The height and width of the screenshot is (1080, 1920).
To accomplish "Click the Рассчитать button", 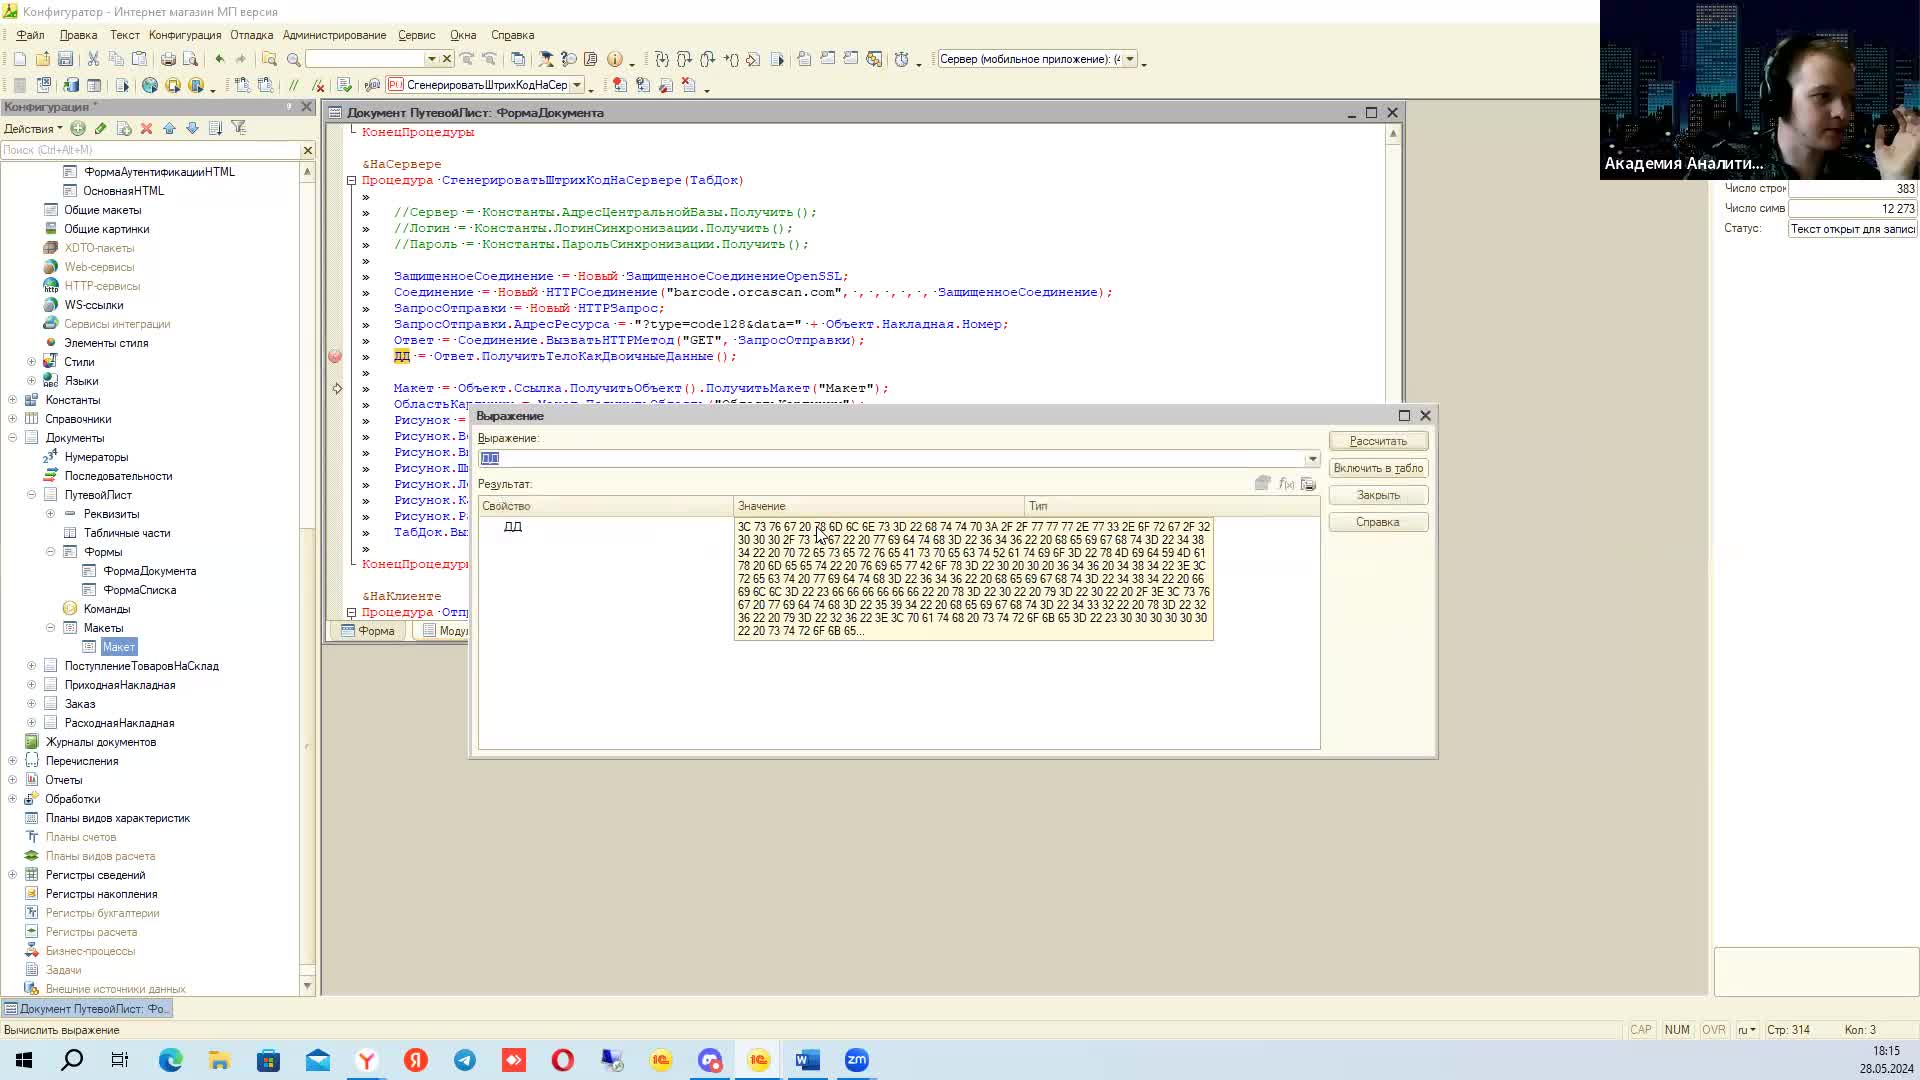I will [x=1378, y=441].
